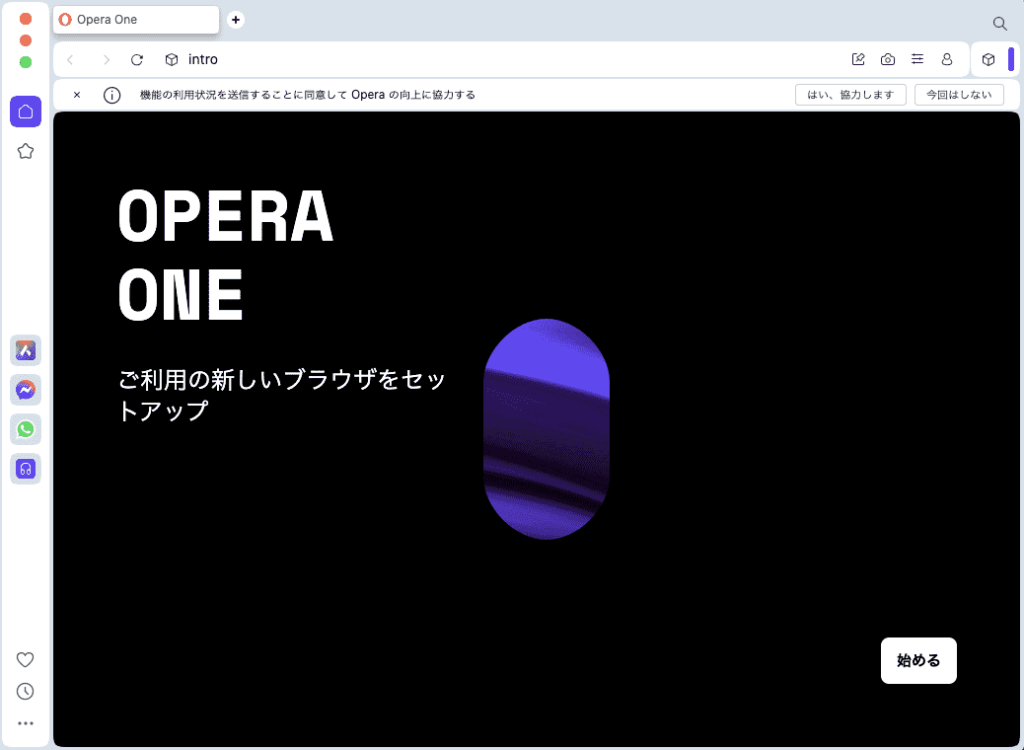Image resolution: width=1024 pixels, height=750 pixels.
Task: Open the Pinboards editor icon
Action: point(857,59)
